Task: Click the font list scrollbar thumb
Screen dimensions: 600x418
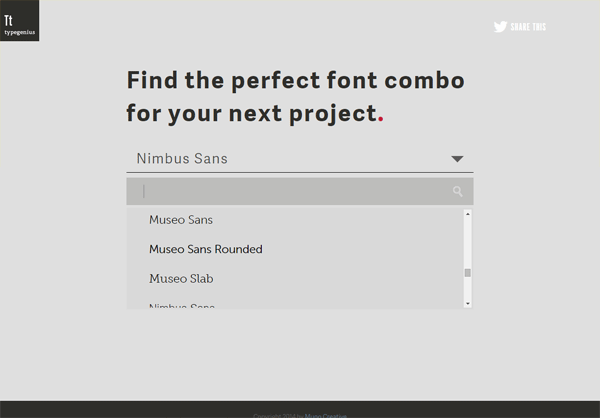Action: point(467,272)
